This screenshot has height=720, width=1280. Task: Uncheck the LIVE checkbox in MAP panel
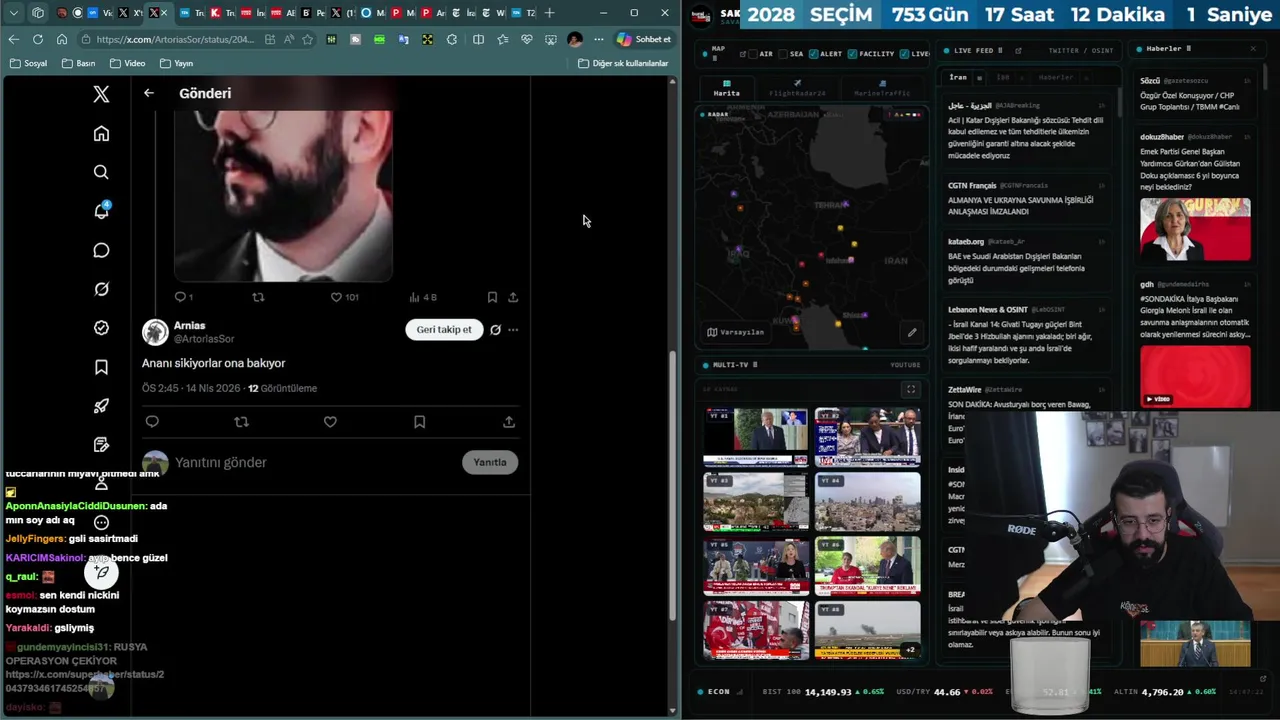(x=904, y=53)
